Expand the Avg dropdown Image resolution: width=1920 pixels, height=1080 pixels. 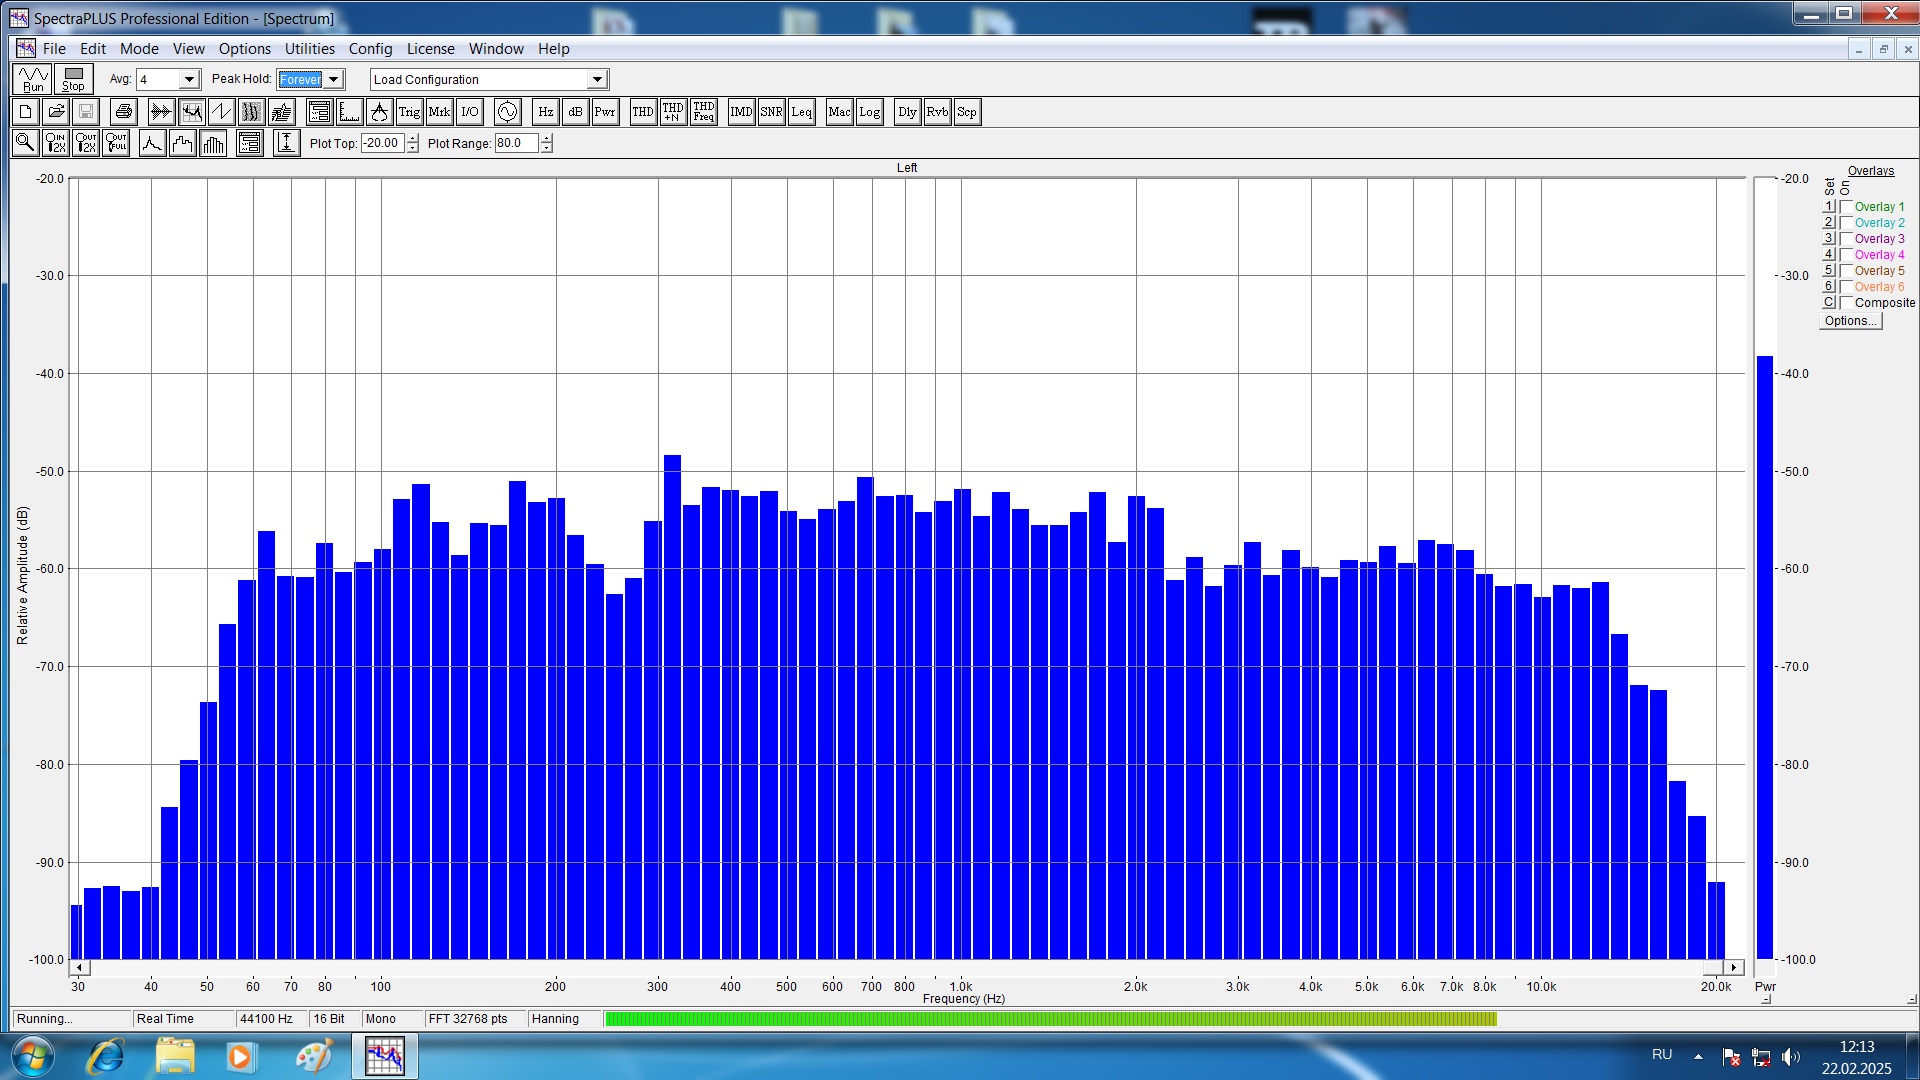[188, 80]
